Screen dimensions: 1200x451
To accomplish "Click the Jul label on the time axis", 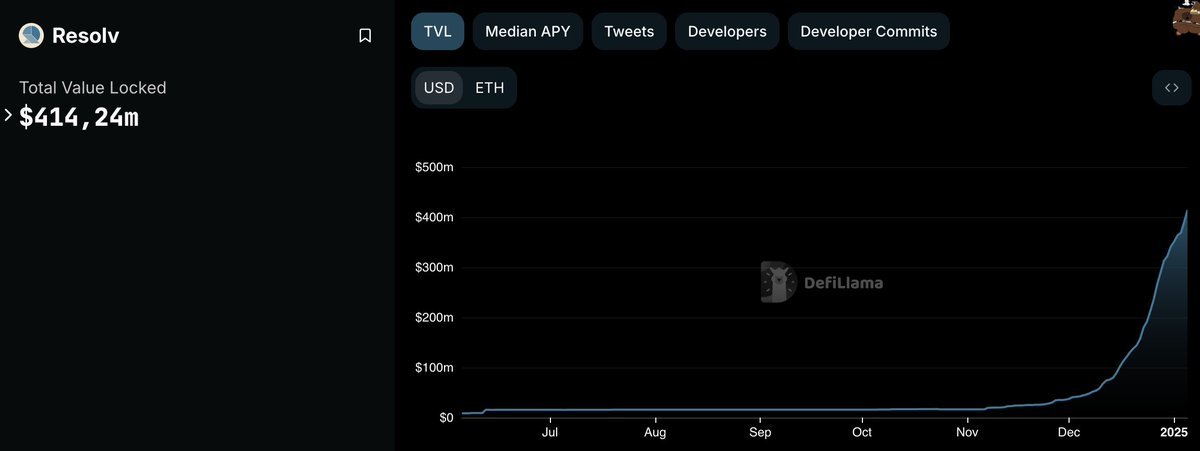I will (x=549, y=433).
